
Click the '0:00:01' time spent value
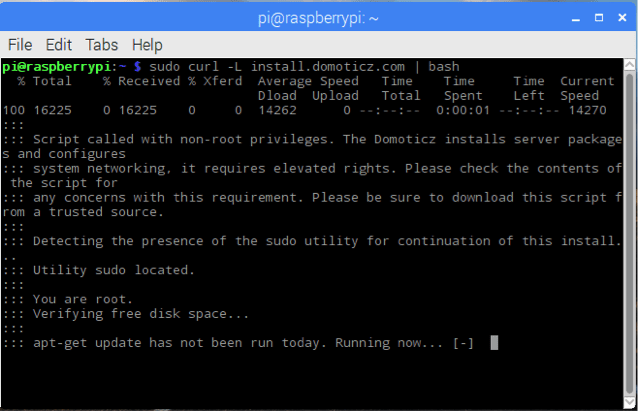pos(463,110)
